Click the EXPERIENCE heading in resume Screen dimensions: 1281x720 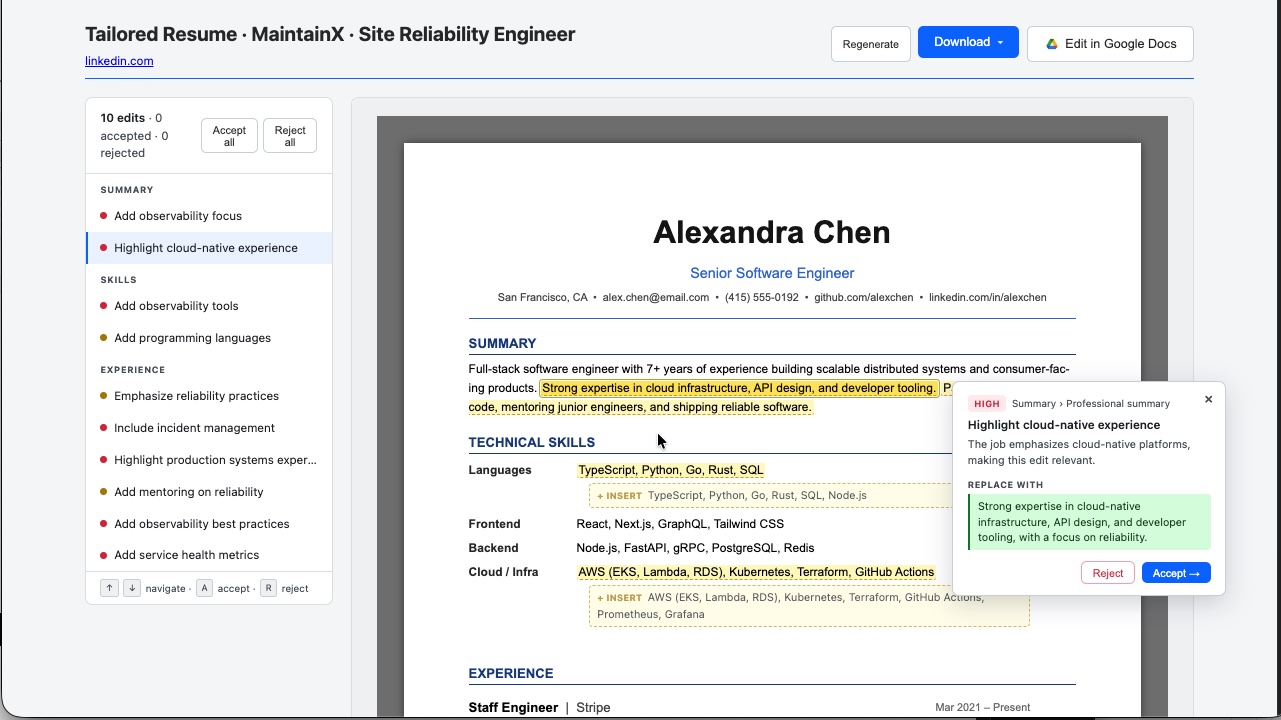click(511, 673)
